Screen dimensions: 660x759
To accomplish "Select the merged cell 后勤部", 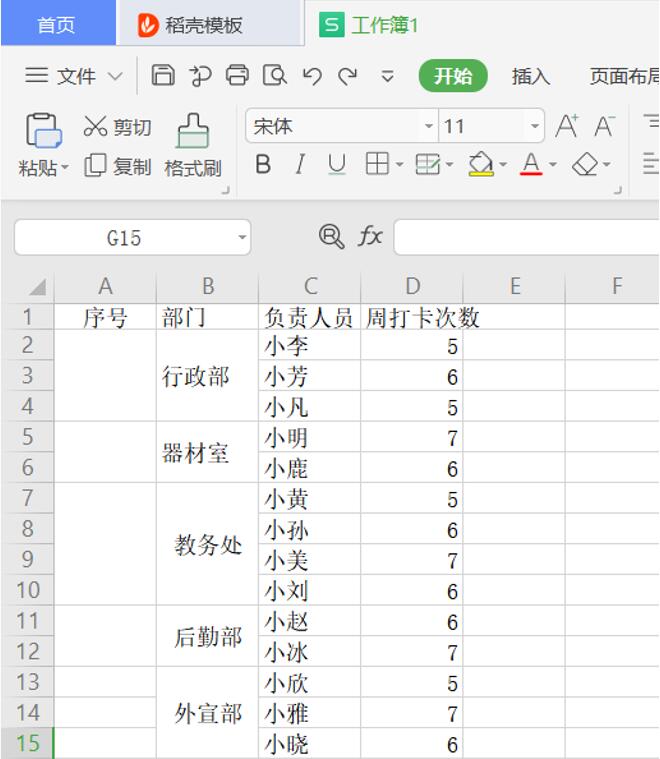I will pyautogui.click(x=207, y=636).
